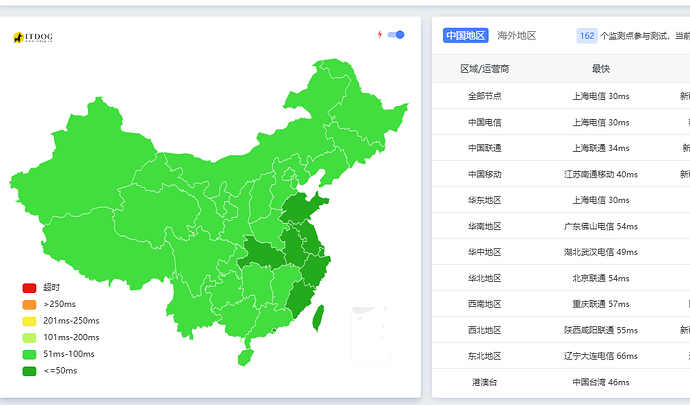Click the South China Sea inset map
This screenshot has height=405, width=690.
(371, 335)
